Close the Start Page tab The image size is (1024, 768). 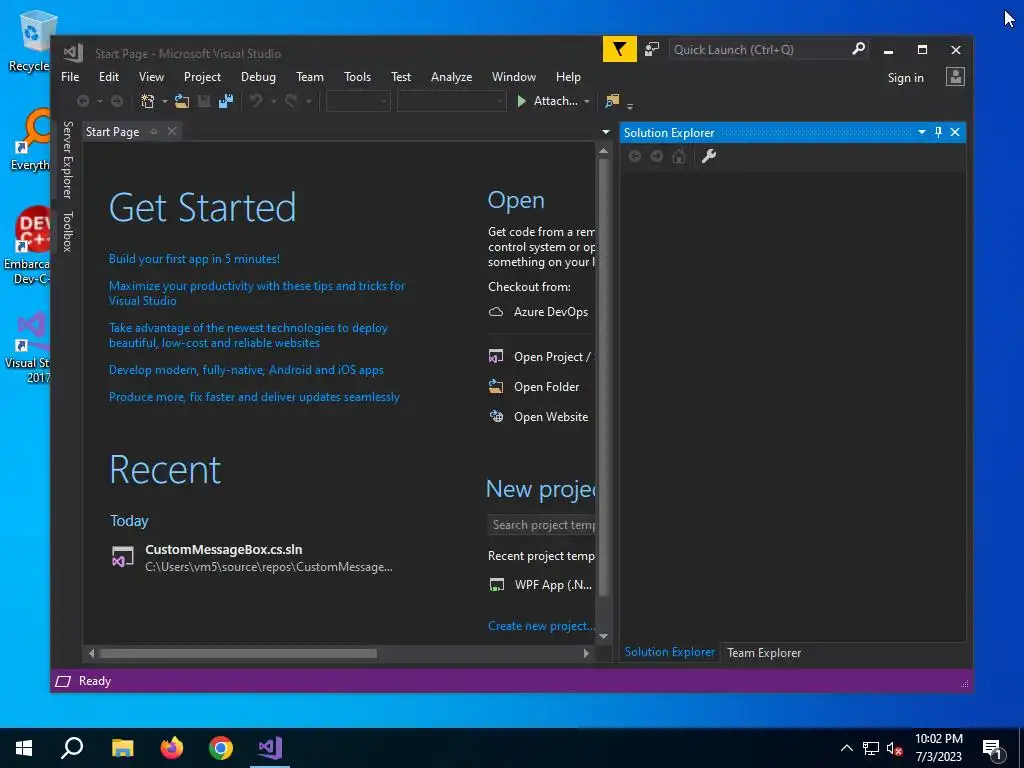(172, 131)
